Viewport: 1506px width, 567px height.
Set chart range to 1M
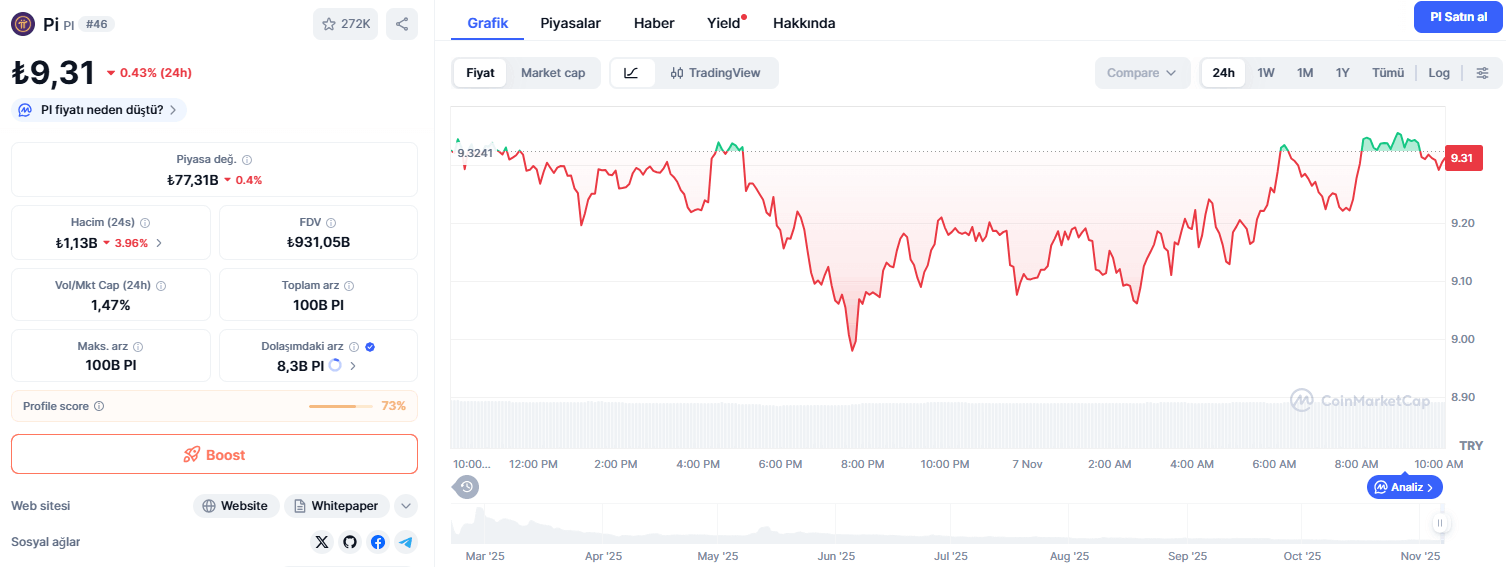click(x=1305, y=73)
